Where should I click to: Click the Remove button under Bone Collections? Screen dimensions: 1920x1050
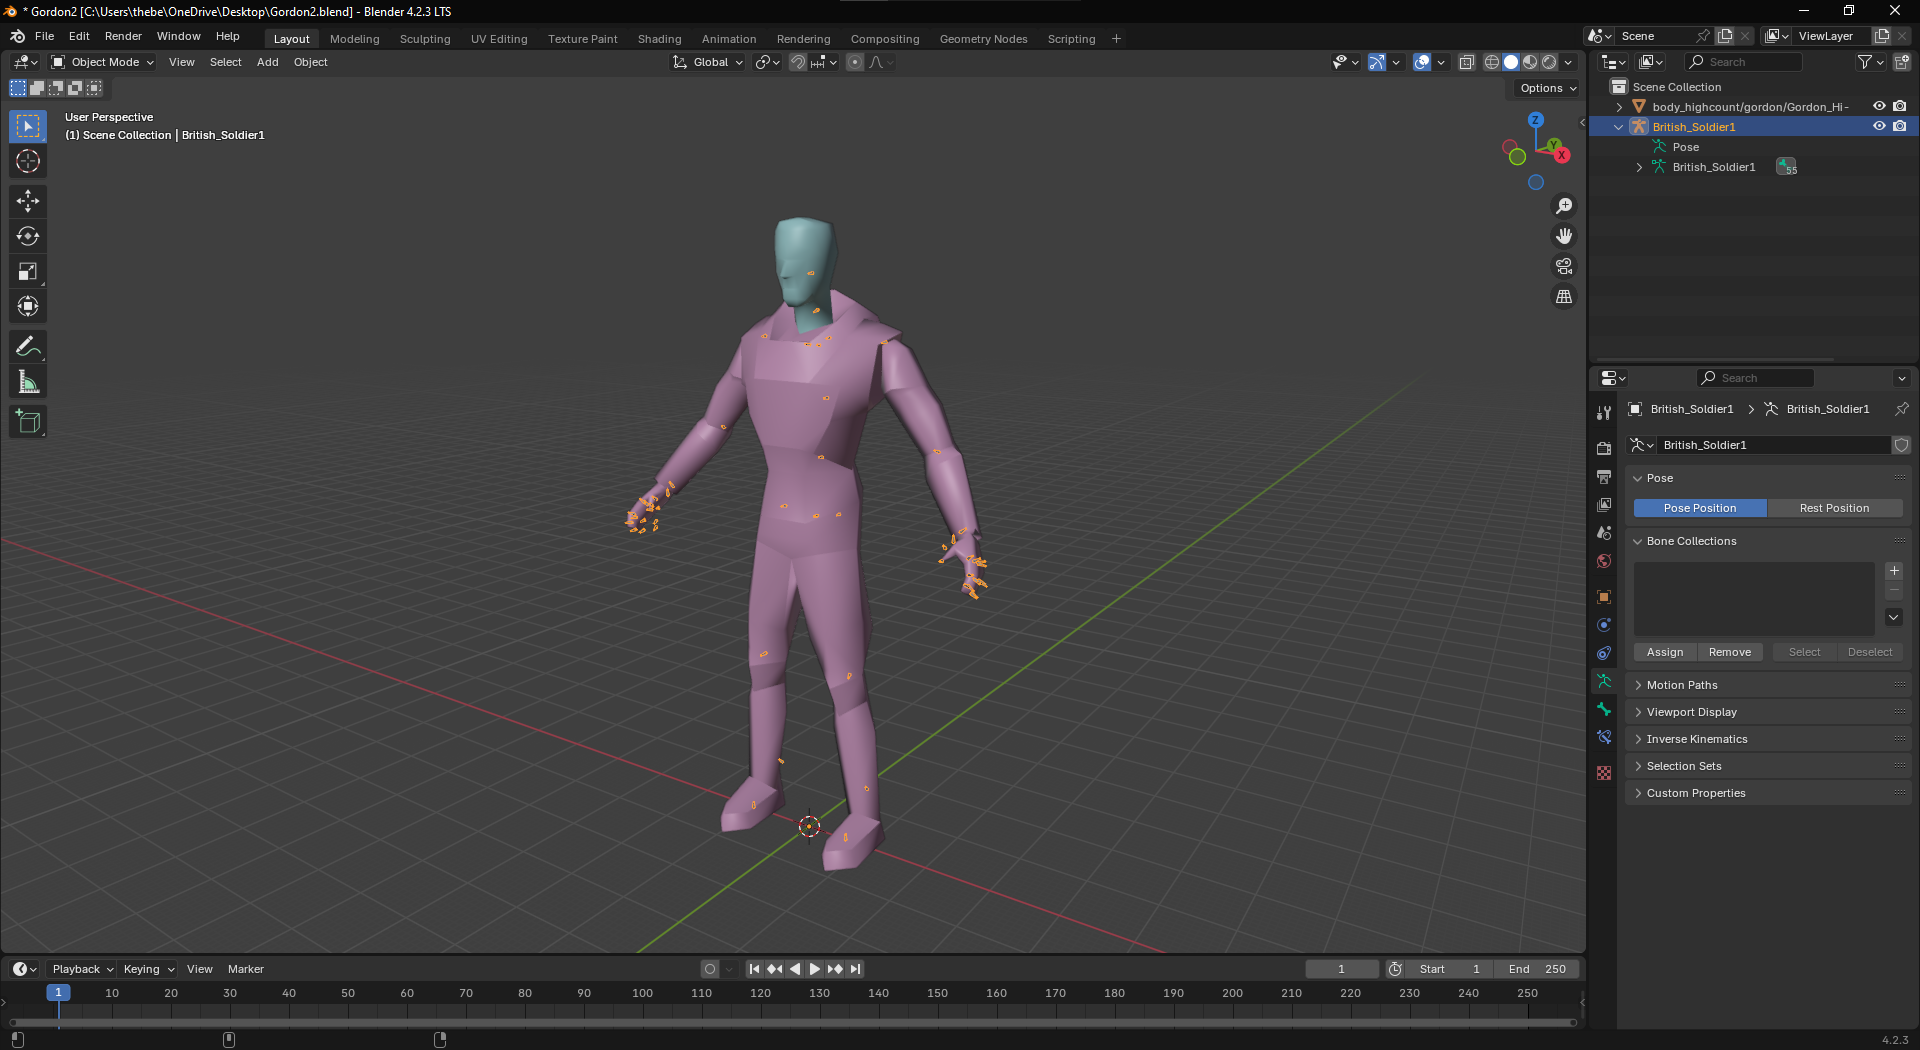coord(1729,652)
